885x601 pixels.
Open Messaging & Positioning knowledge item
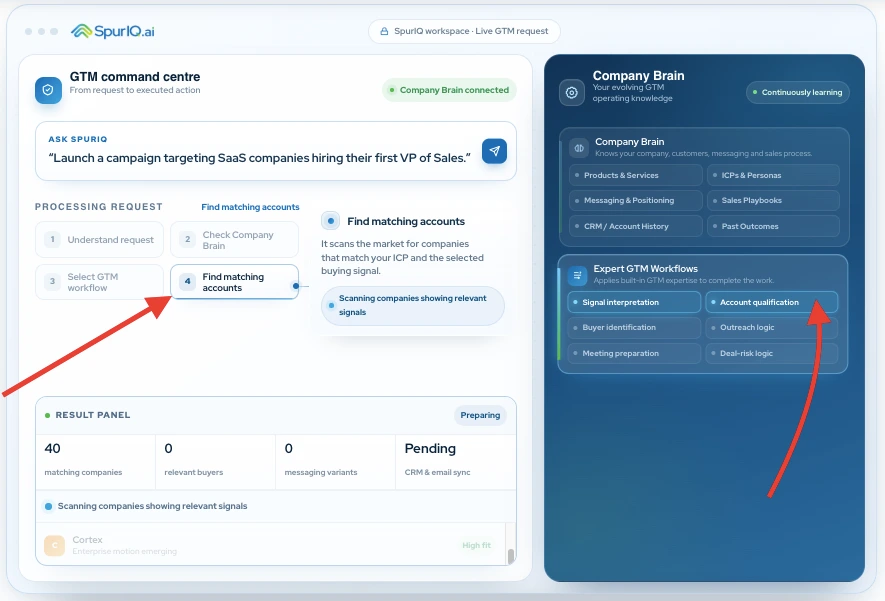click(x=636, y=200)
